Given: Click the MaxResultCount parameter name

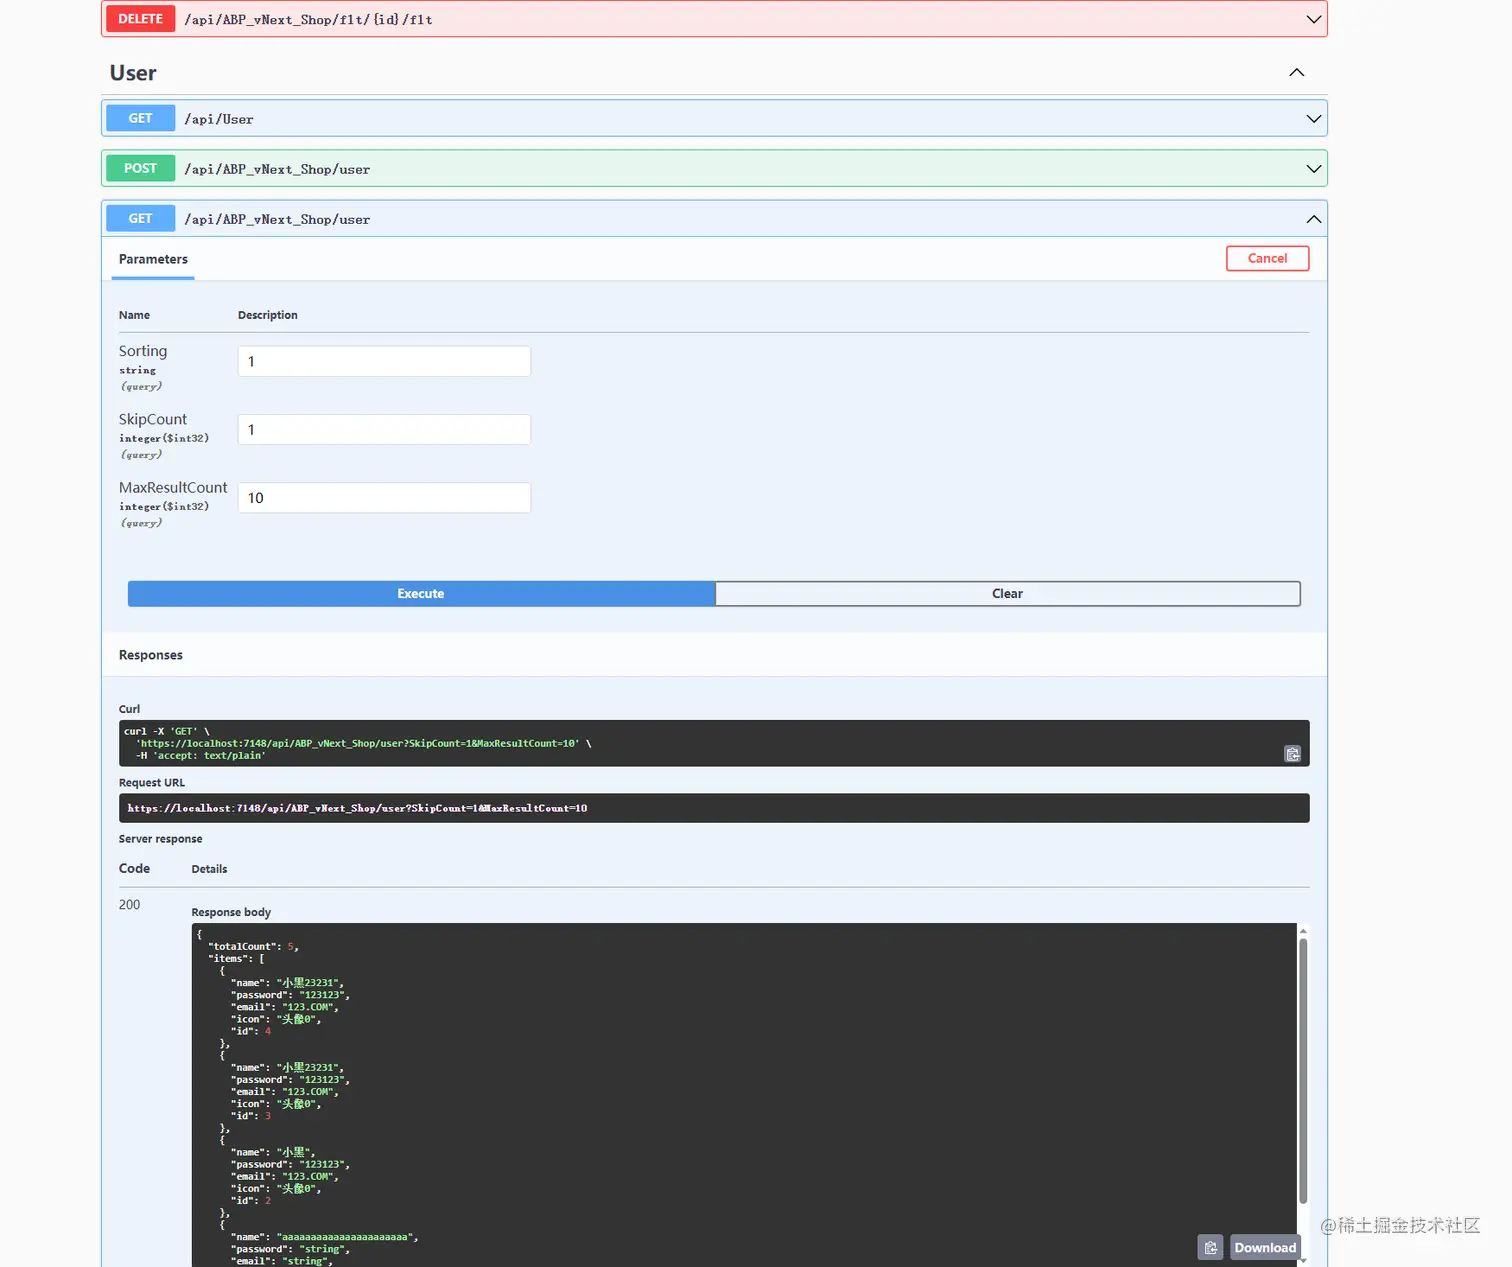Looking at the screenshot, I should click(x=173, y=487).
